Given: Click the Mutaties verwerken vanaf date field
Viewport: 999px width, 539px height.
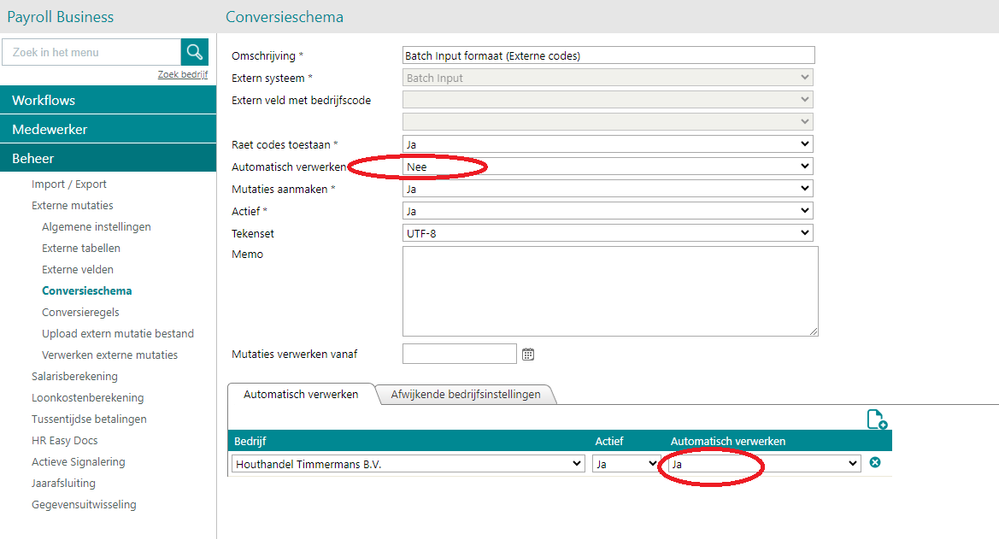Looking at the screenshot, I should [x=459, y=354].
